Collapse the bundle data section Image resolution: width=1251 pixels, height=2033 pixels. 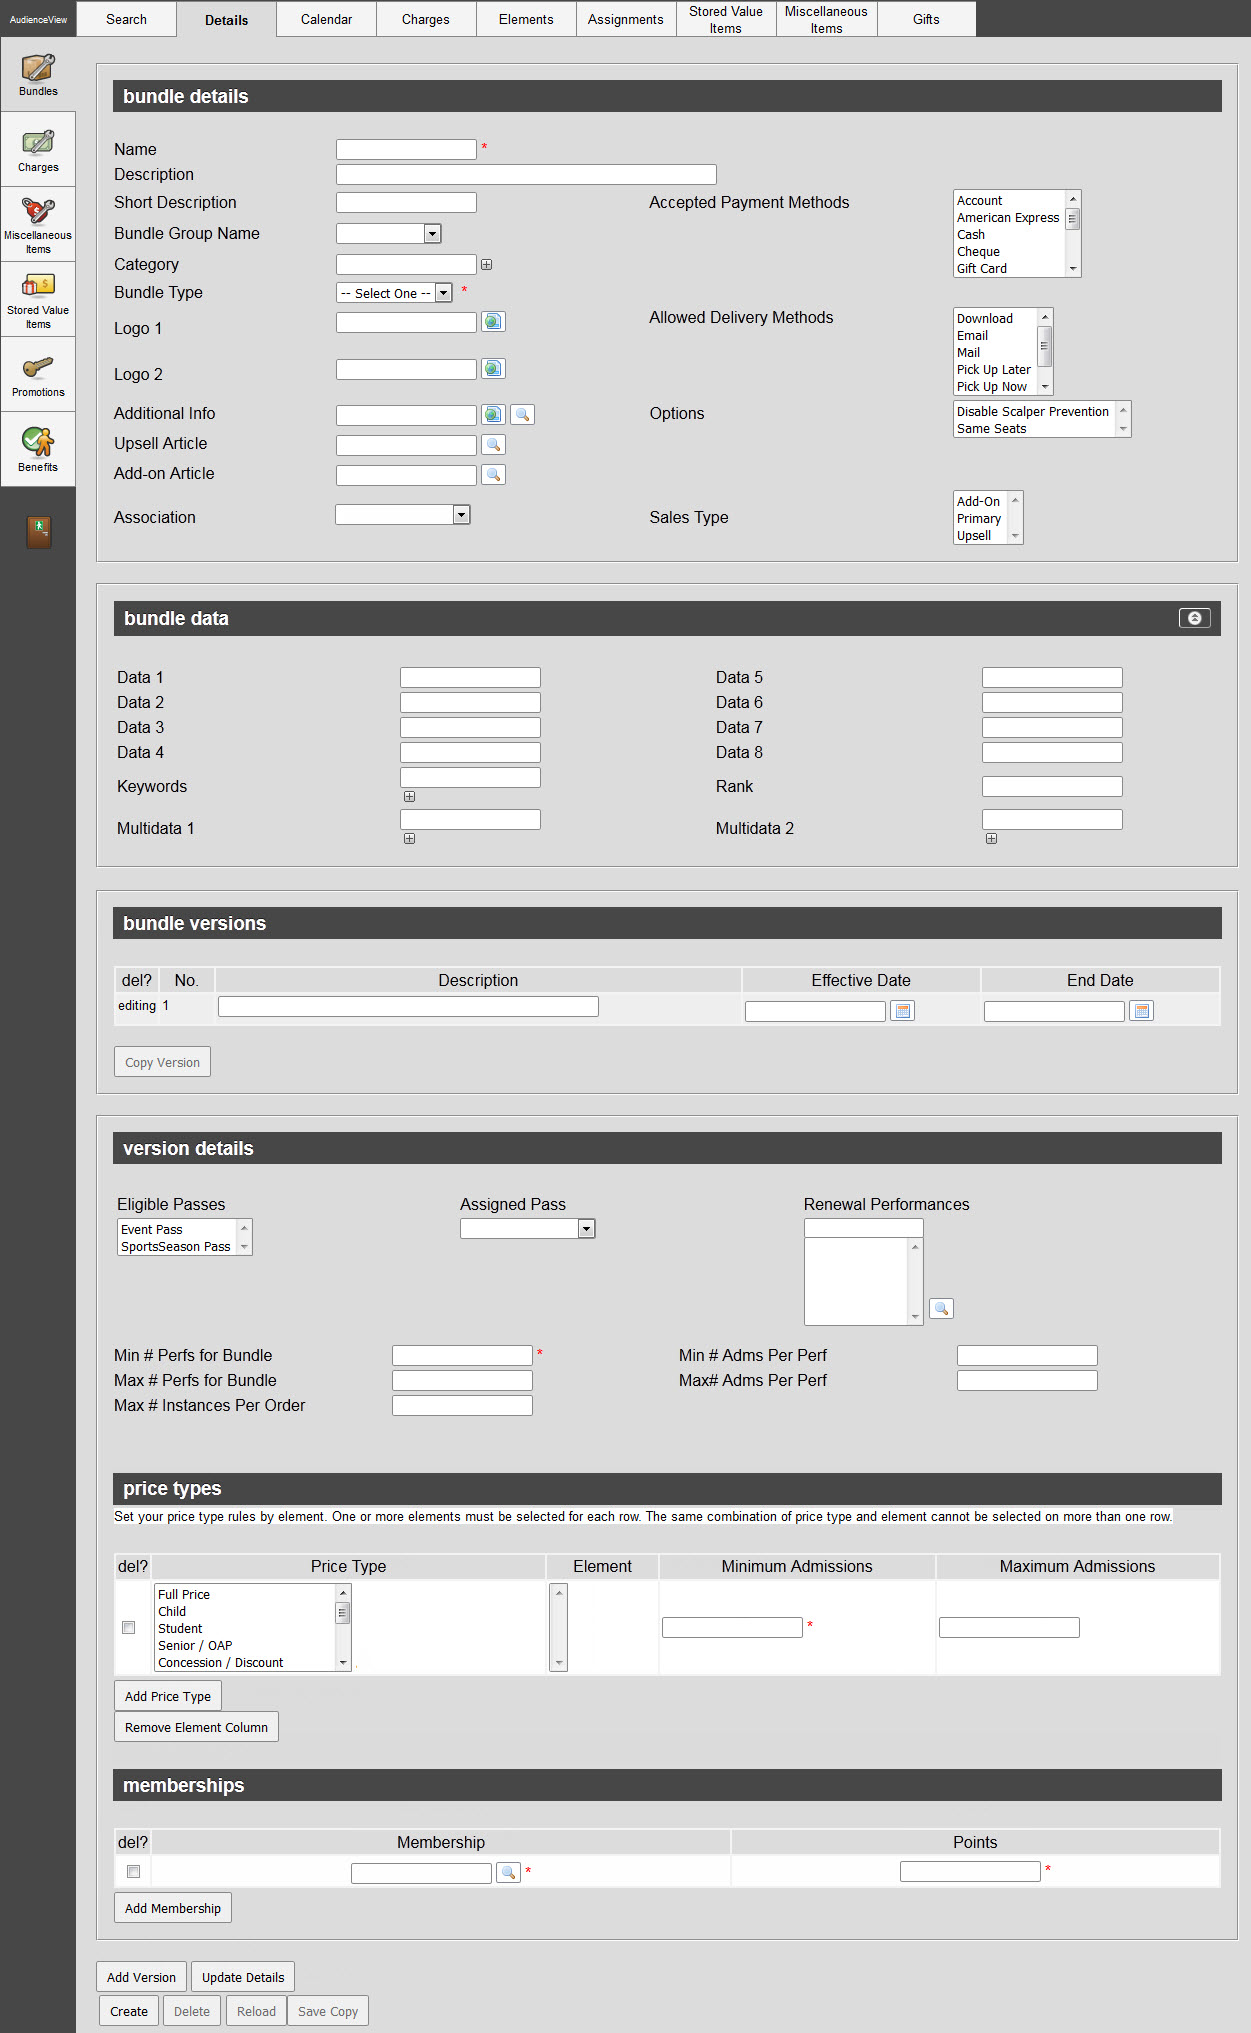click(x=1194, y=618)
